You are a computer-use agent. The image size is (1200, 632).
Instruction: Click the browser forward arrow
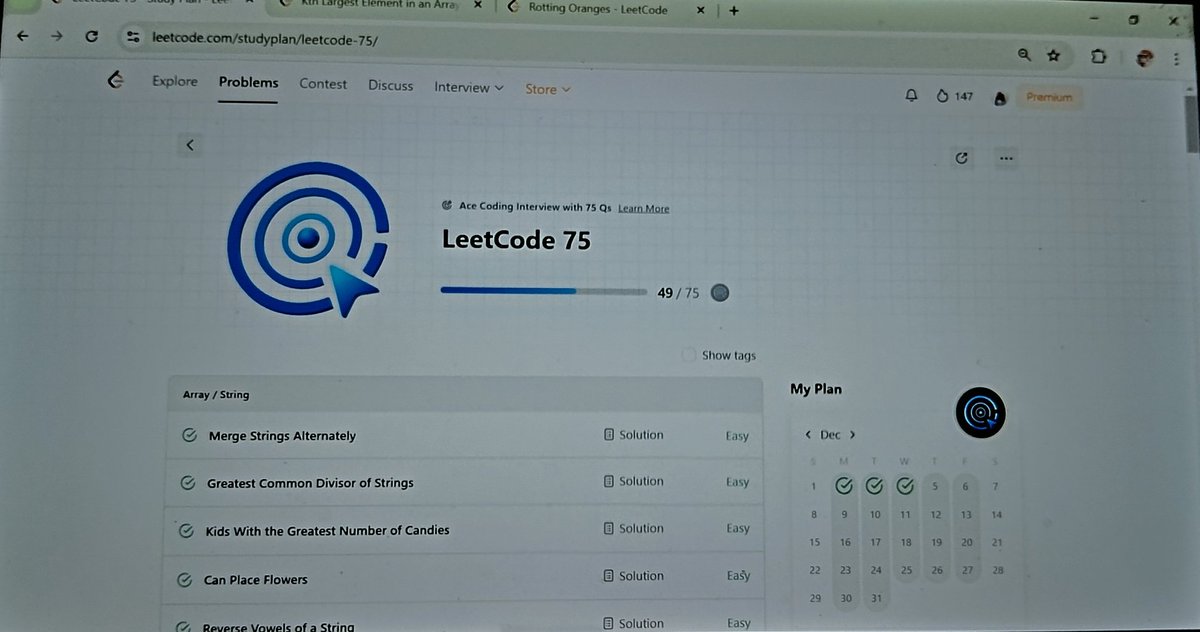click(x=56, y=36)
